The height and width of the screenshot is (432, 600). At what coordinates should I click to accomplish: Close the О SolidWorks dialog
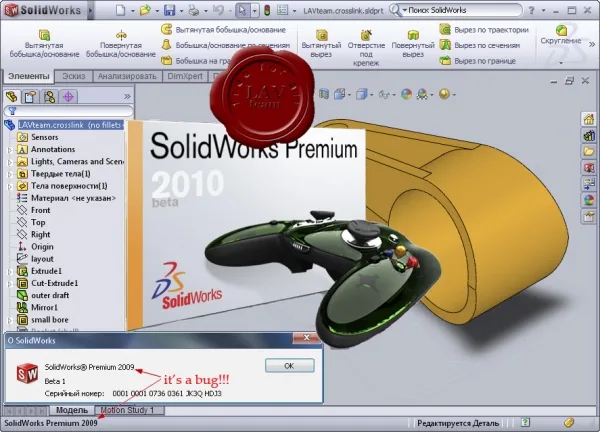point(306,337)
